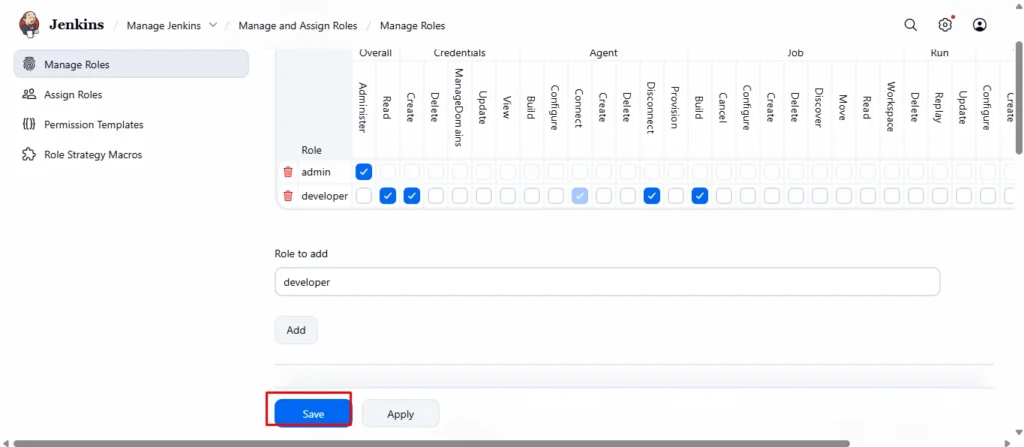The height and width of the screenshot is (447, 1024).
Task: Open the settings gear icon in header
Action: tap(945, 25)
